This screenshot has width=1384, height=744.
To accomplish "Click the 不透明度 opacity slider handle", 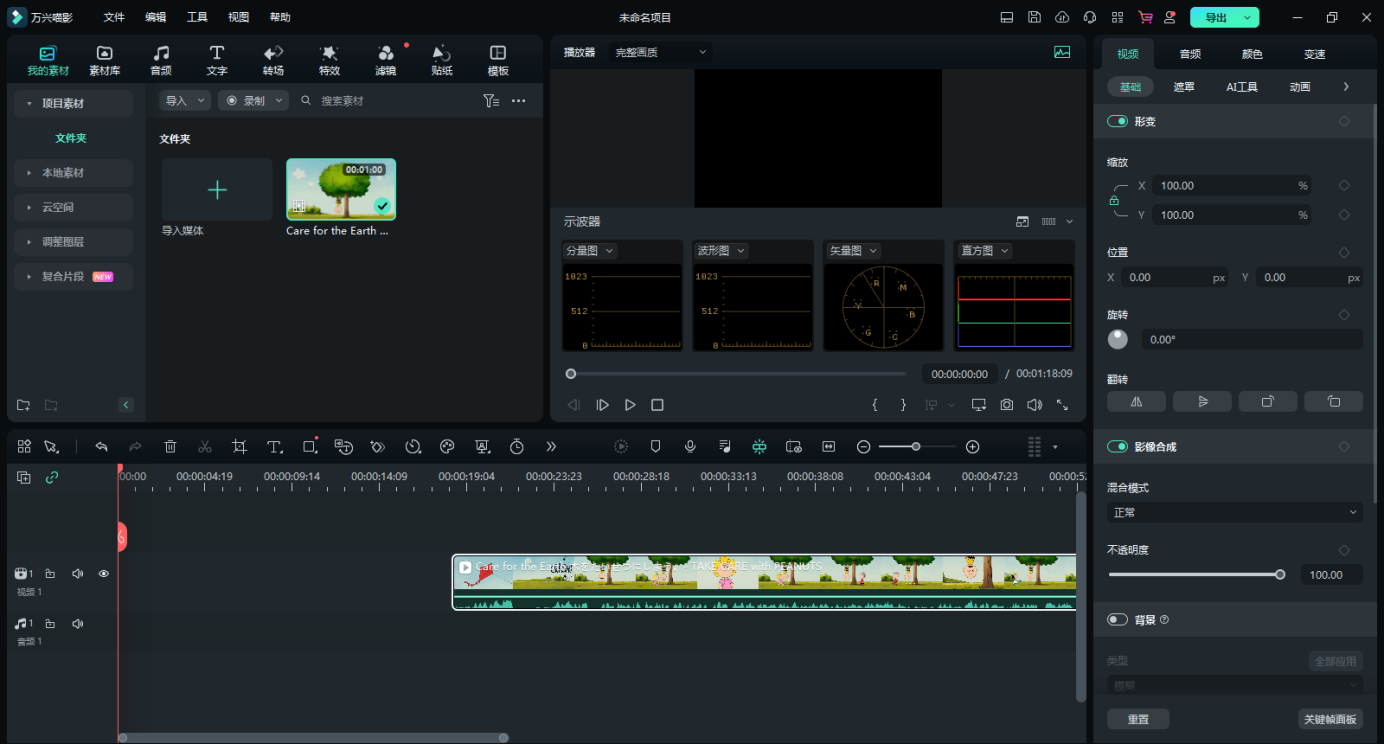I will click(1280, 574).
